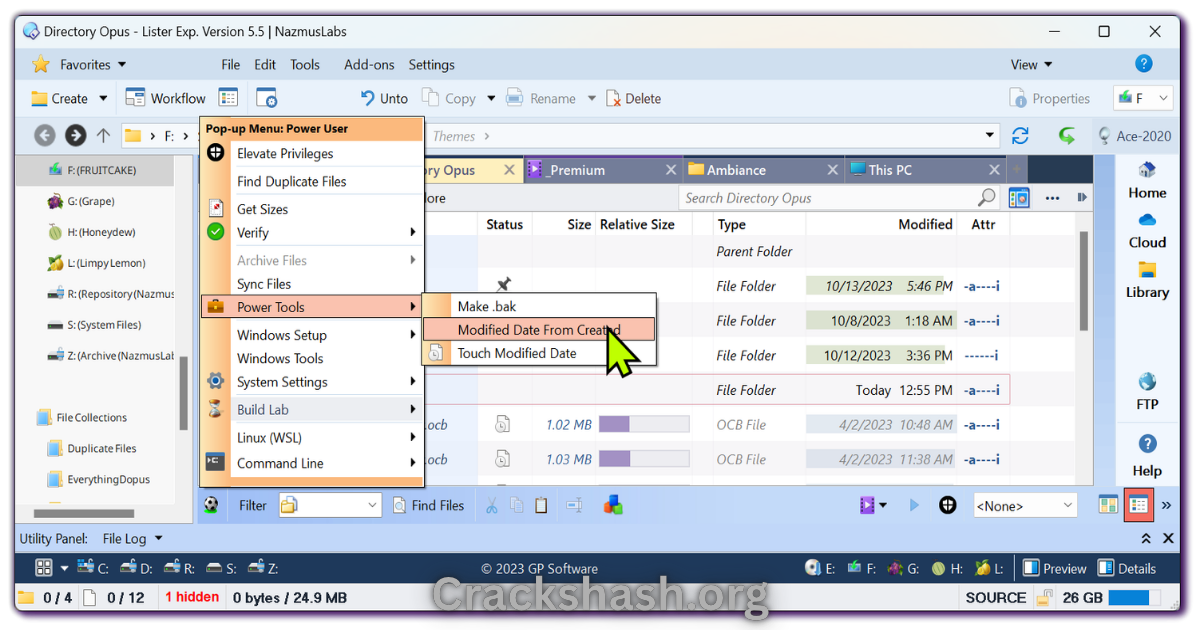The image size is (1200, 630).
Task: Open the File menu
Action: tap(230, 64)
